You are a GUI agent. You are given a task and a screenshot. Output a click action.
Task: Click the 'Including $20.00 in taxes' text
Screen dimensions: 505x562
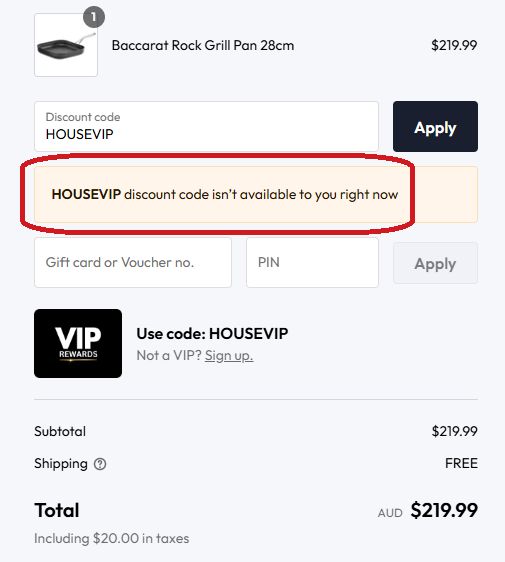coord(112,538)
